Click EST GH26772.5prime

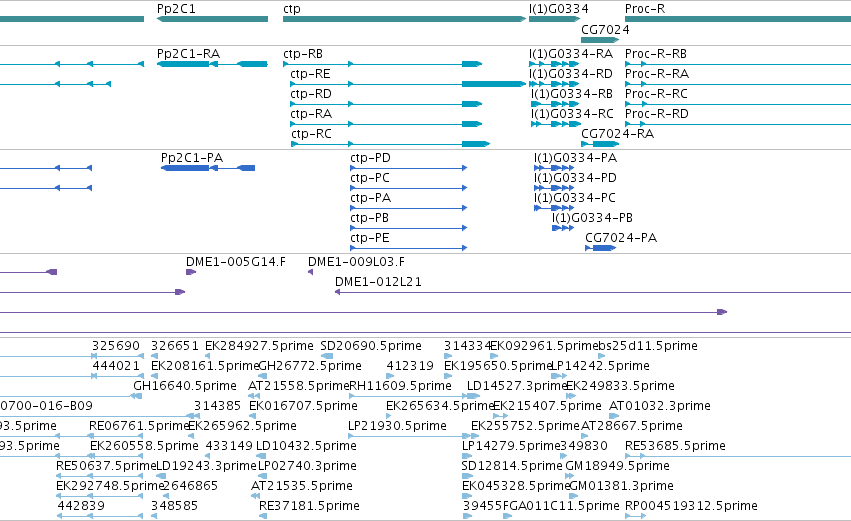pyautogui.click(x=310, y=366)
